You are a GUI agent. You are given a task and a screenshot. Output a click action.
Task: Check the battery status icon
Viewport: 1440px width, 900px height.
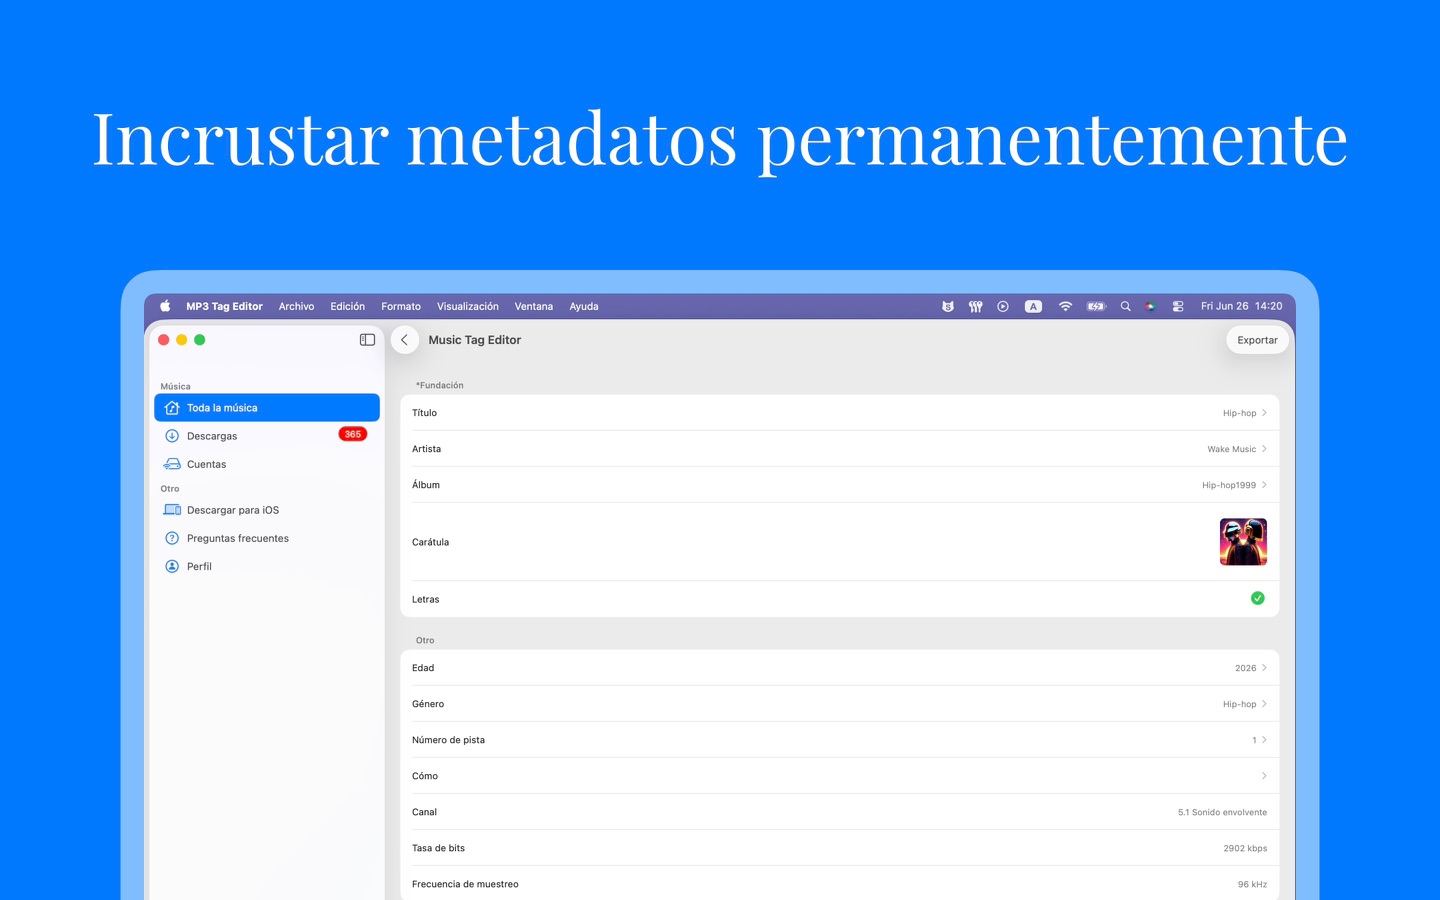point(1097,306)
